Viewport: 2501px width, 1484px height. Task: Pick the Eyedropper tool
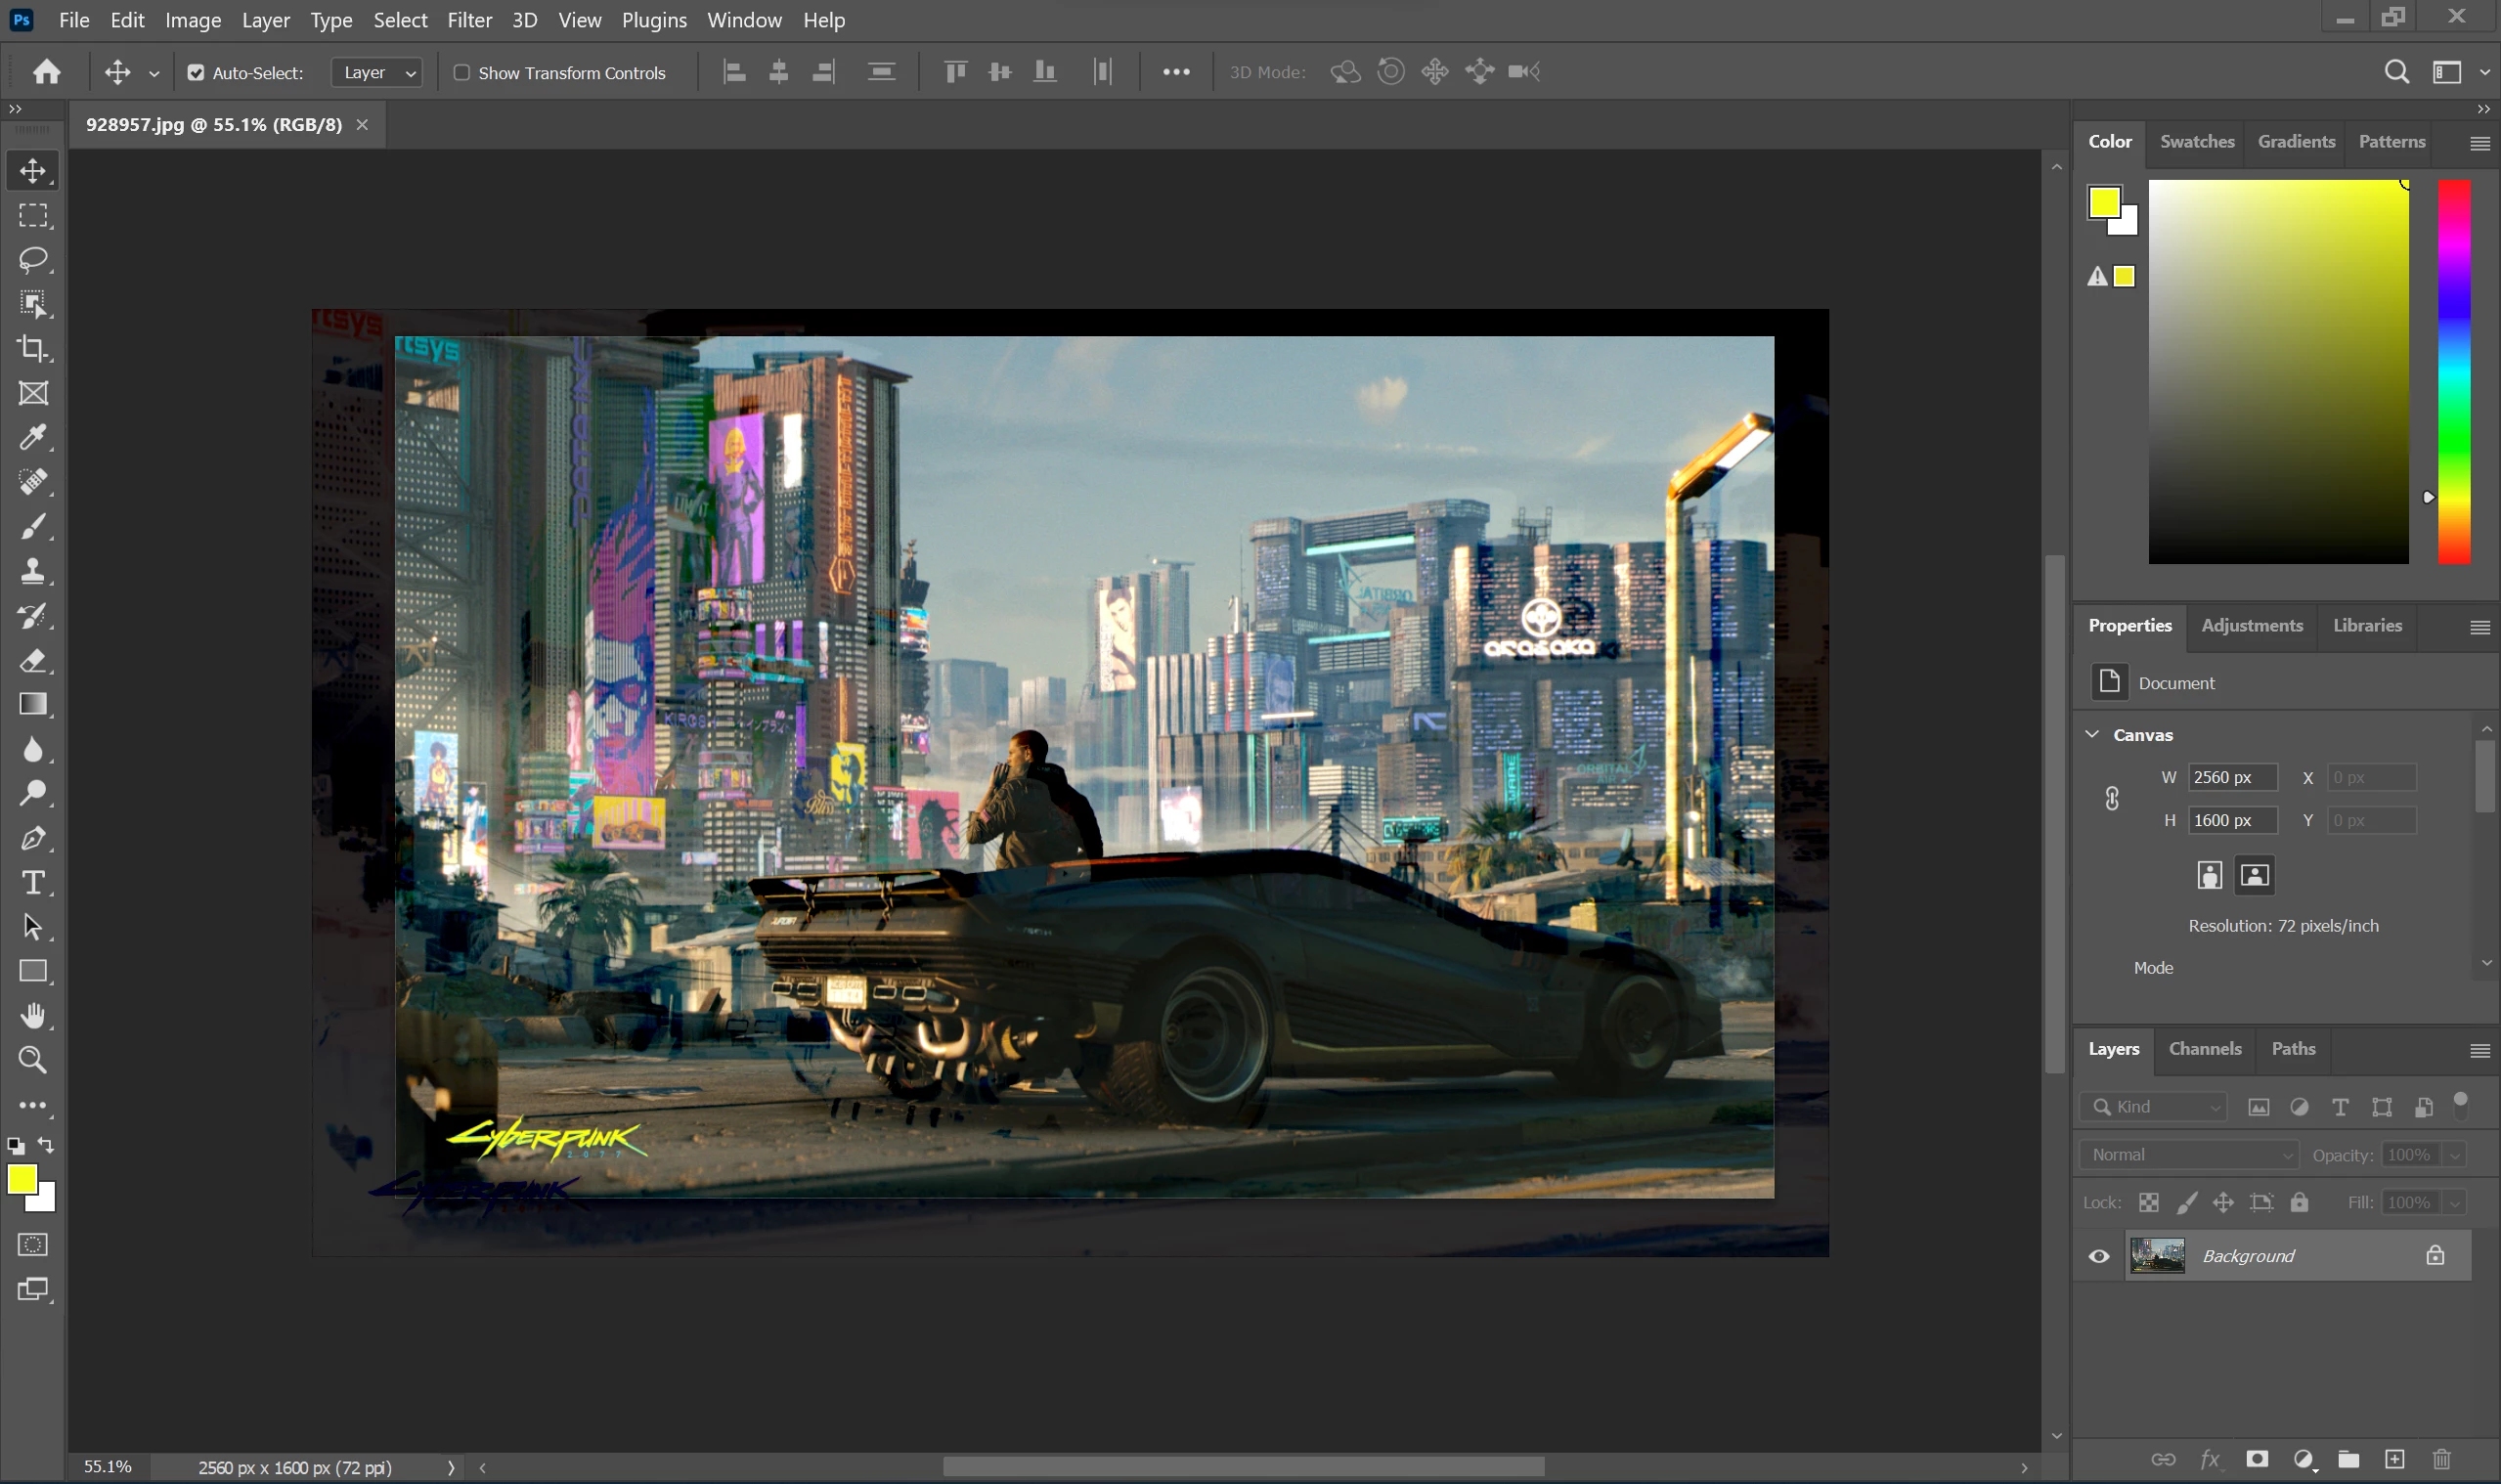[x=33, y=437]
